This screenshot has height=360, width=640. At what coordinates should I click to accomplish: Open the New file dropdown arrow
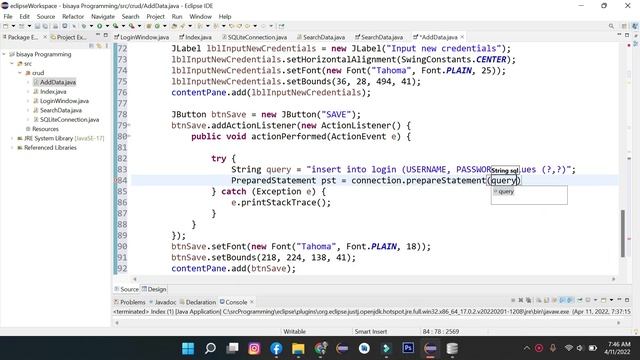point(13,26)
